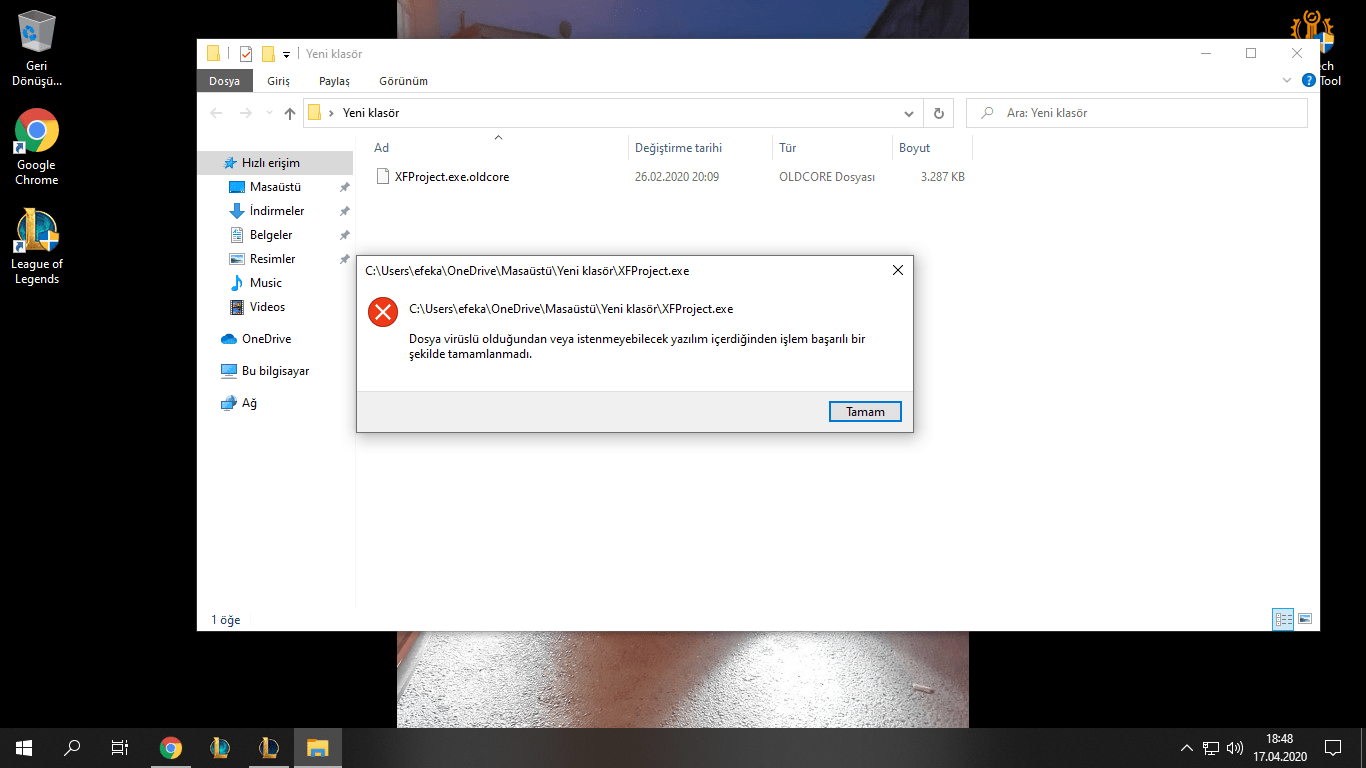The image size is (1366, 768).
Task: Open Geri Dönüşüm desktop icon
Action: click(37, 48)
